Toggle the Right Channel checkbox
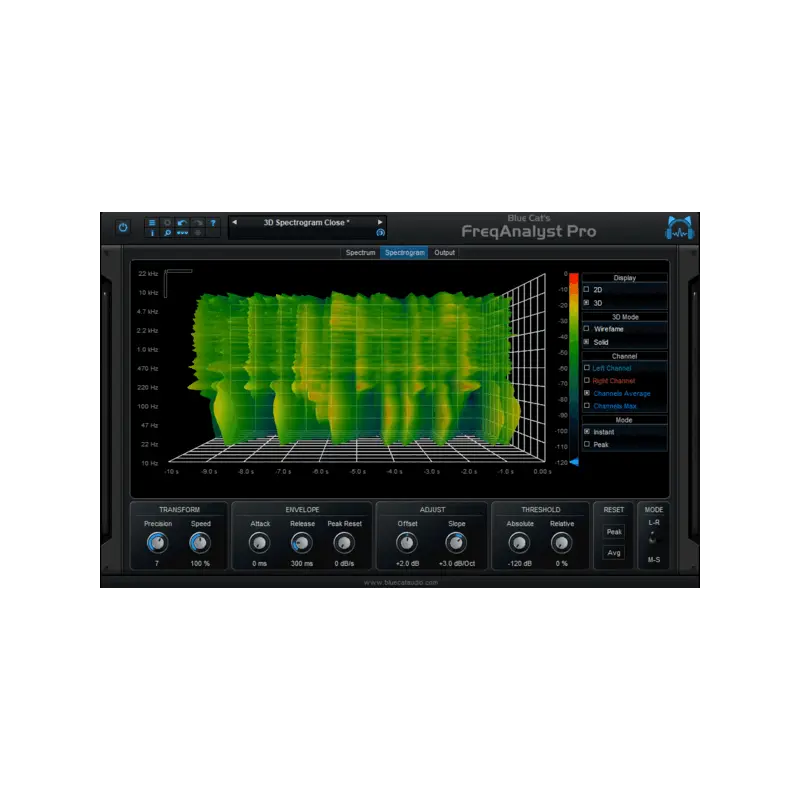Screen dimensions: 800x800 click(587, 380)
